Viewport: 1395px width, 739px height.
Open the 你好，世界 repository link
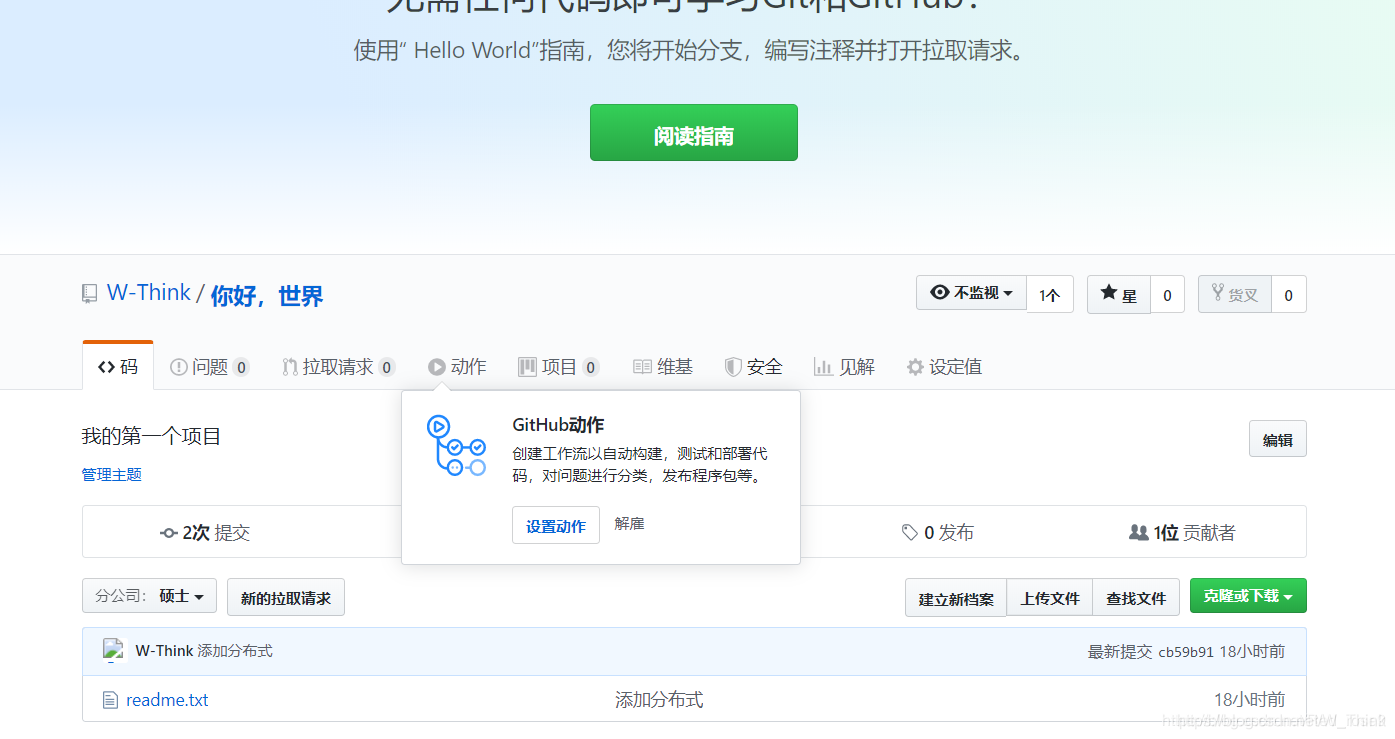coord(267,296)
